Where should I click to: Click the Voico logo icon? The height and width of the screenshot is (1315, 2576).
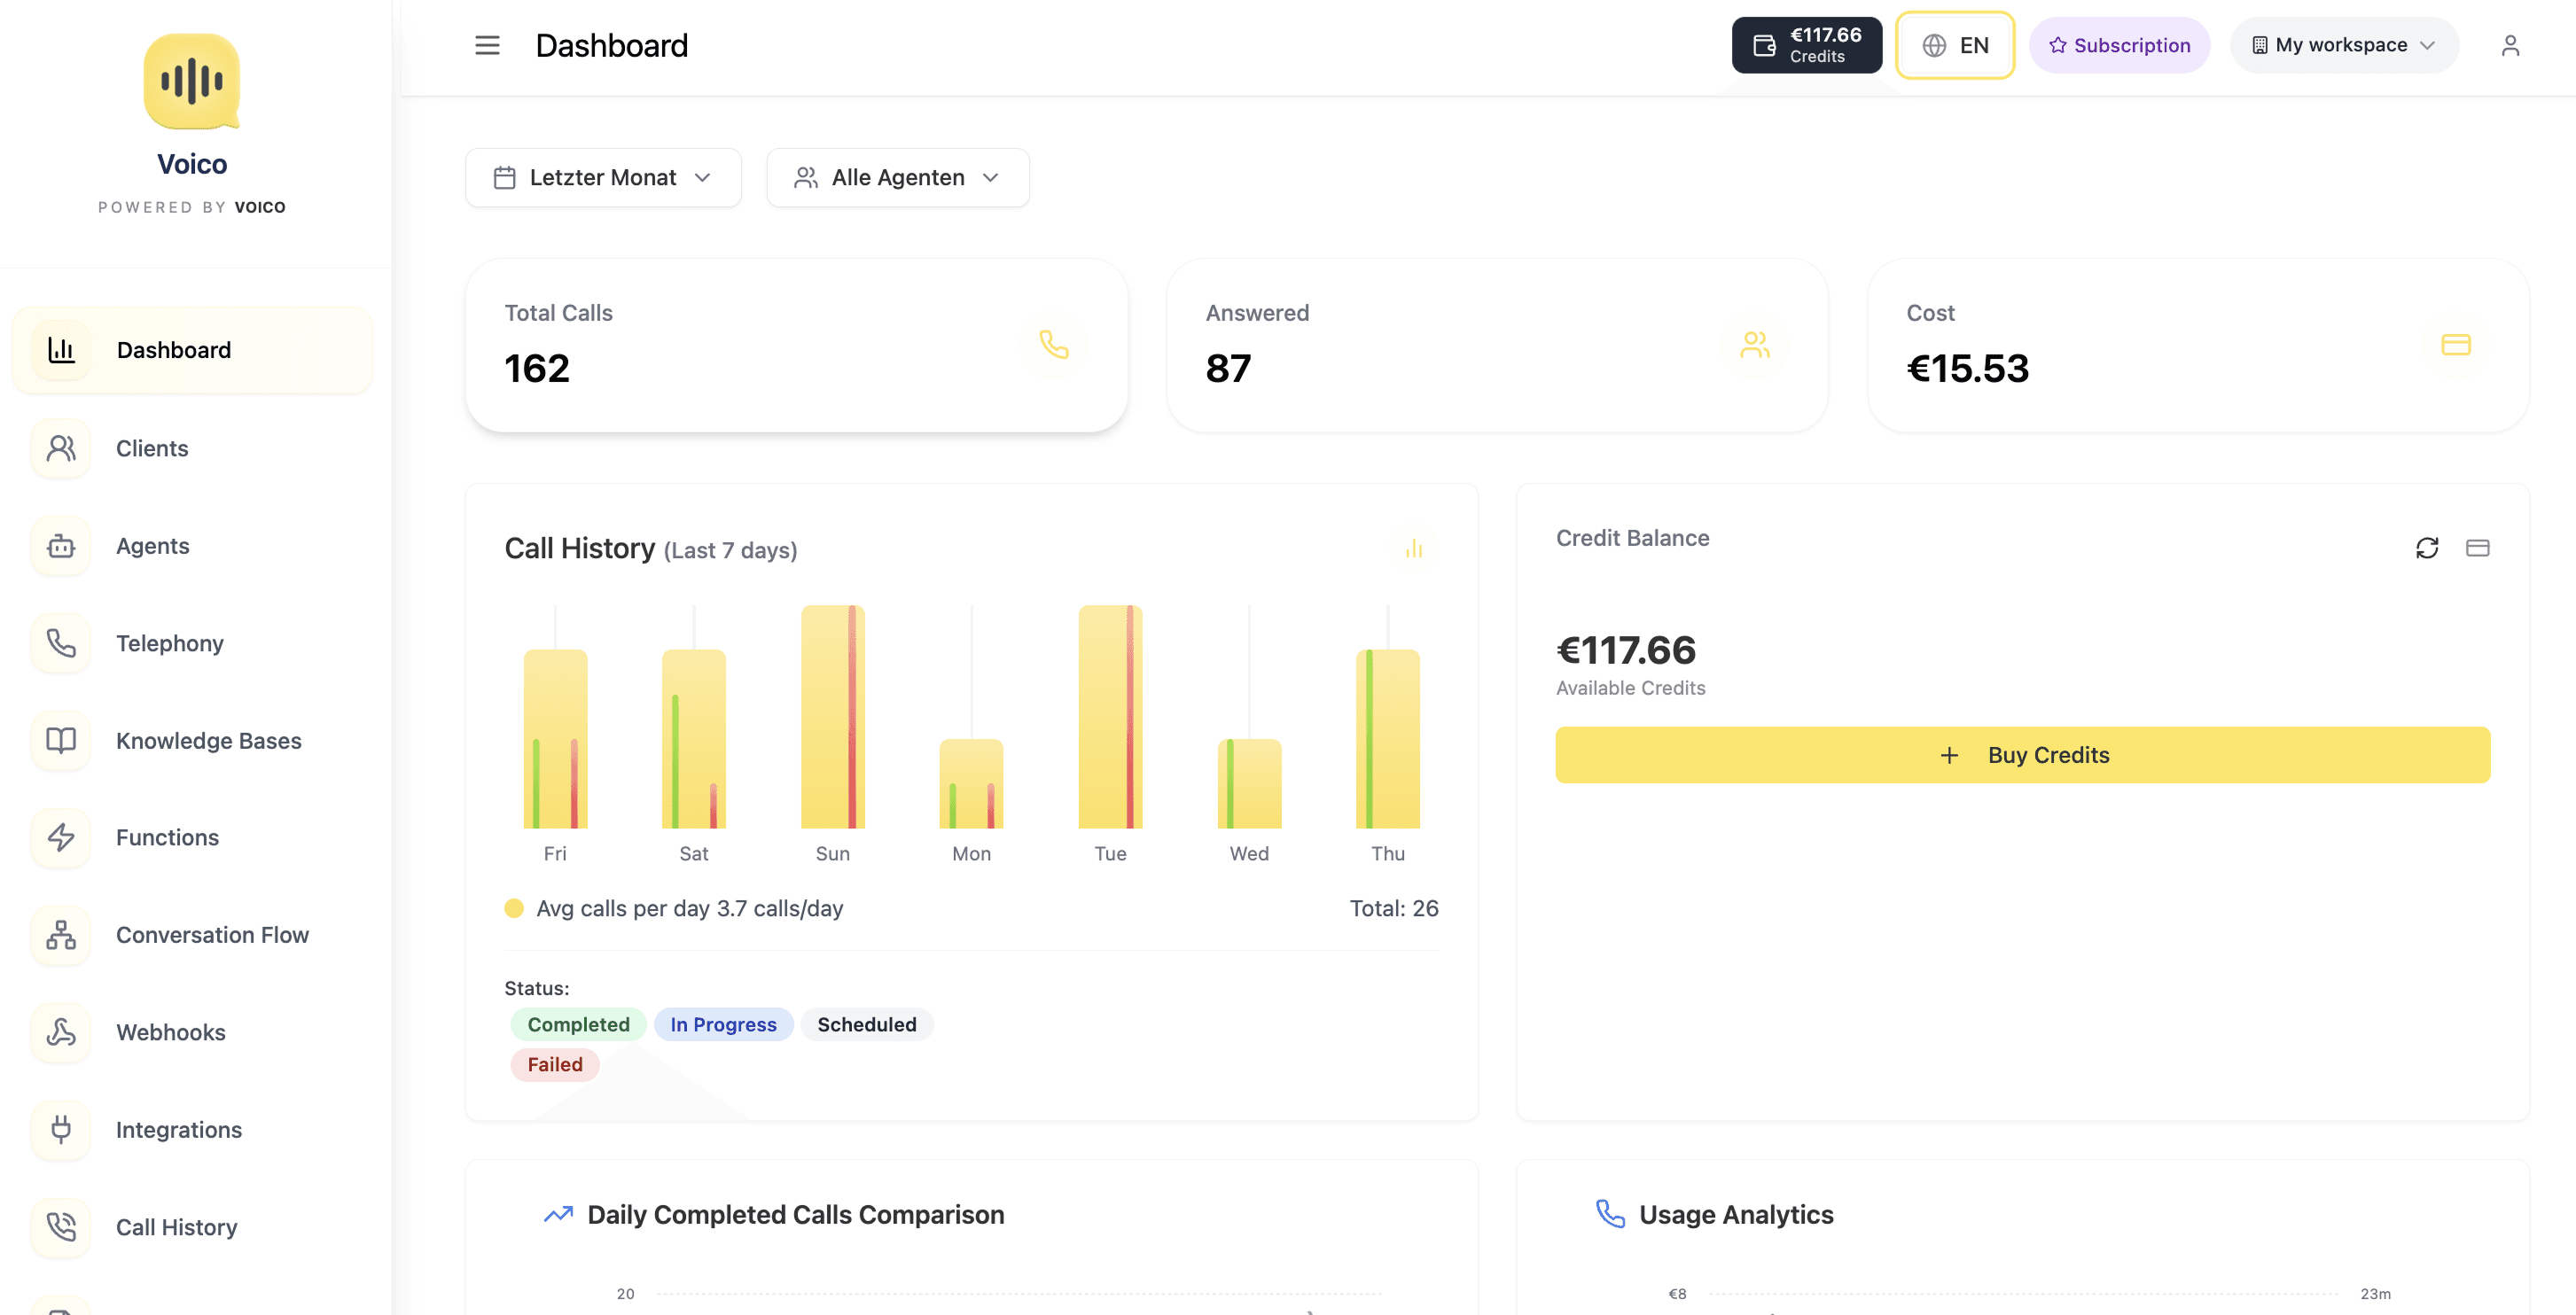coord(192,82)
